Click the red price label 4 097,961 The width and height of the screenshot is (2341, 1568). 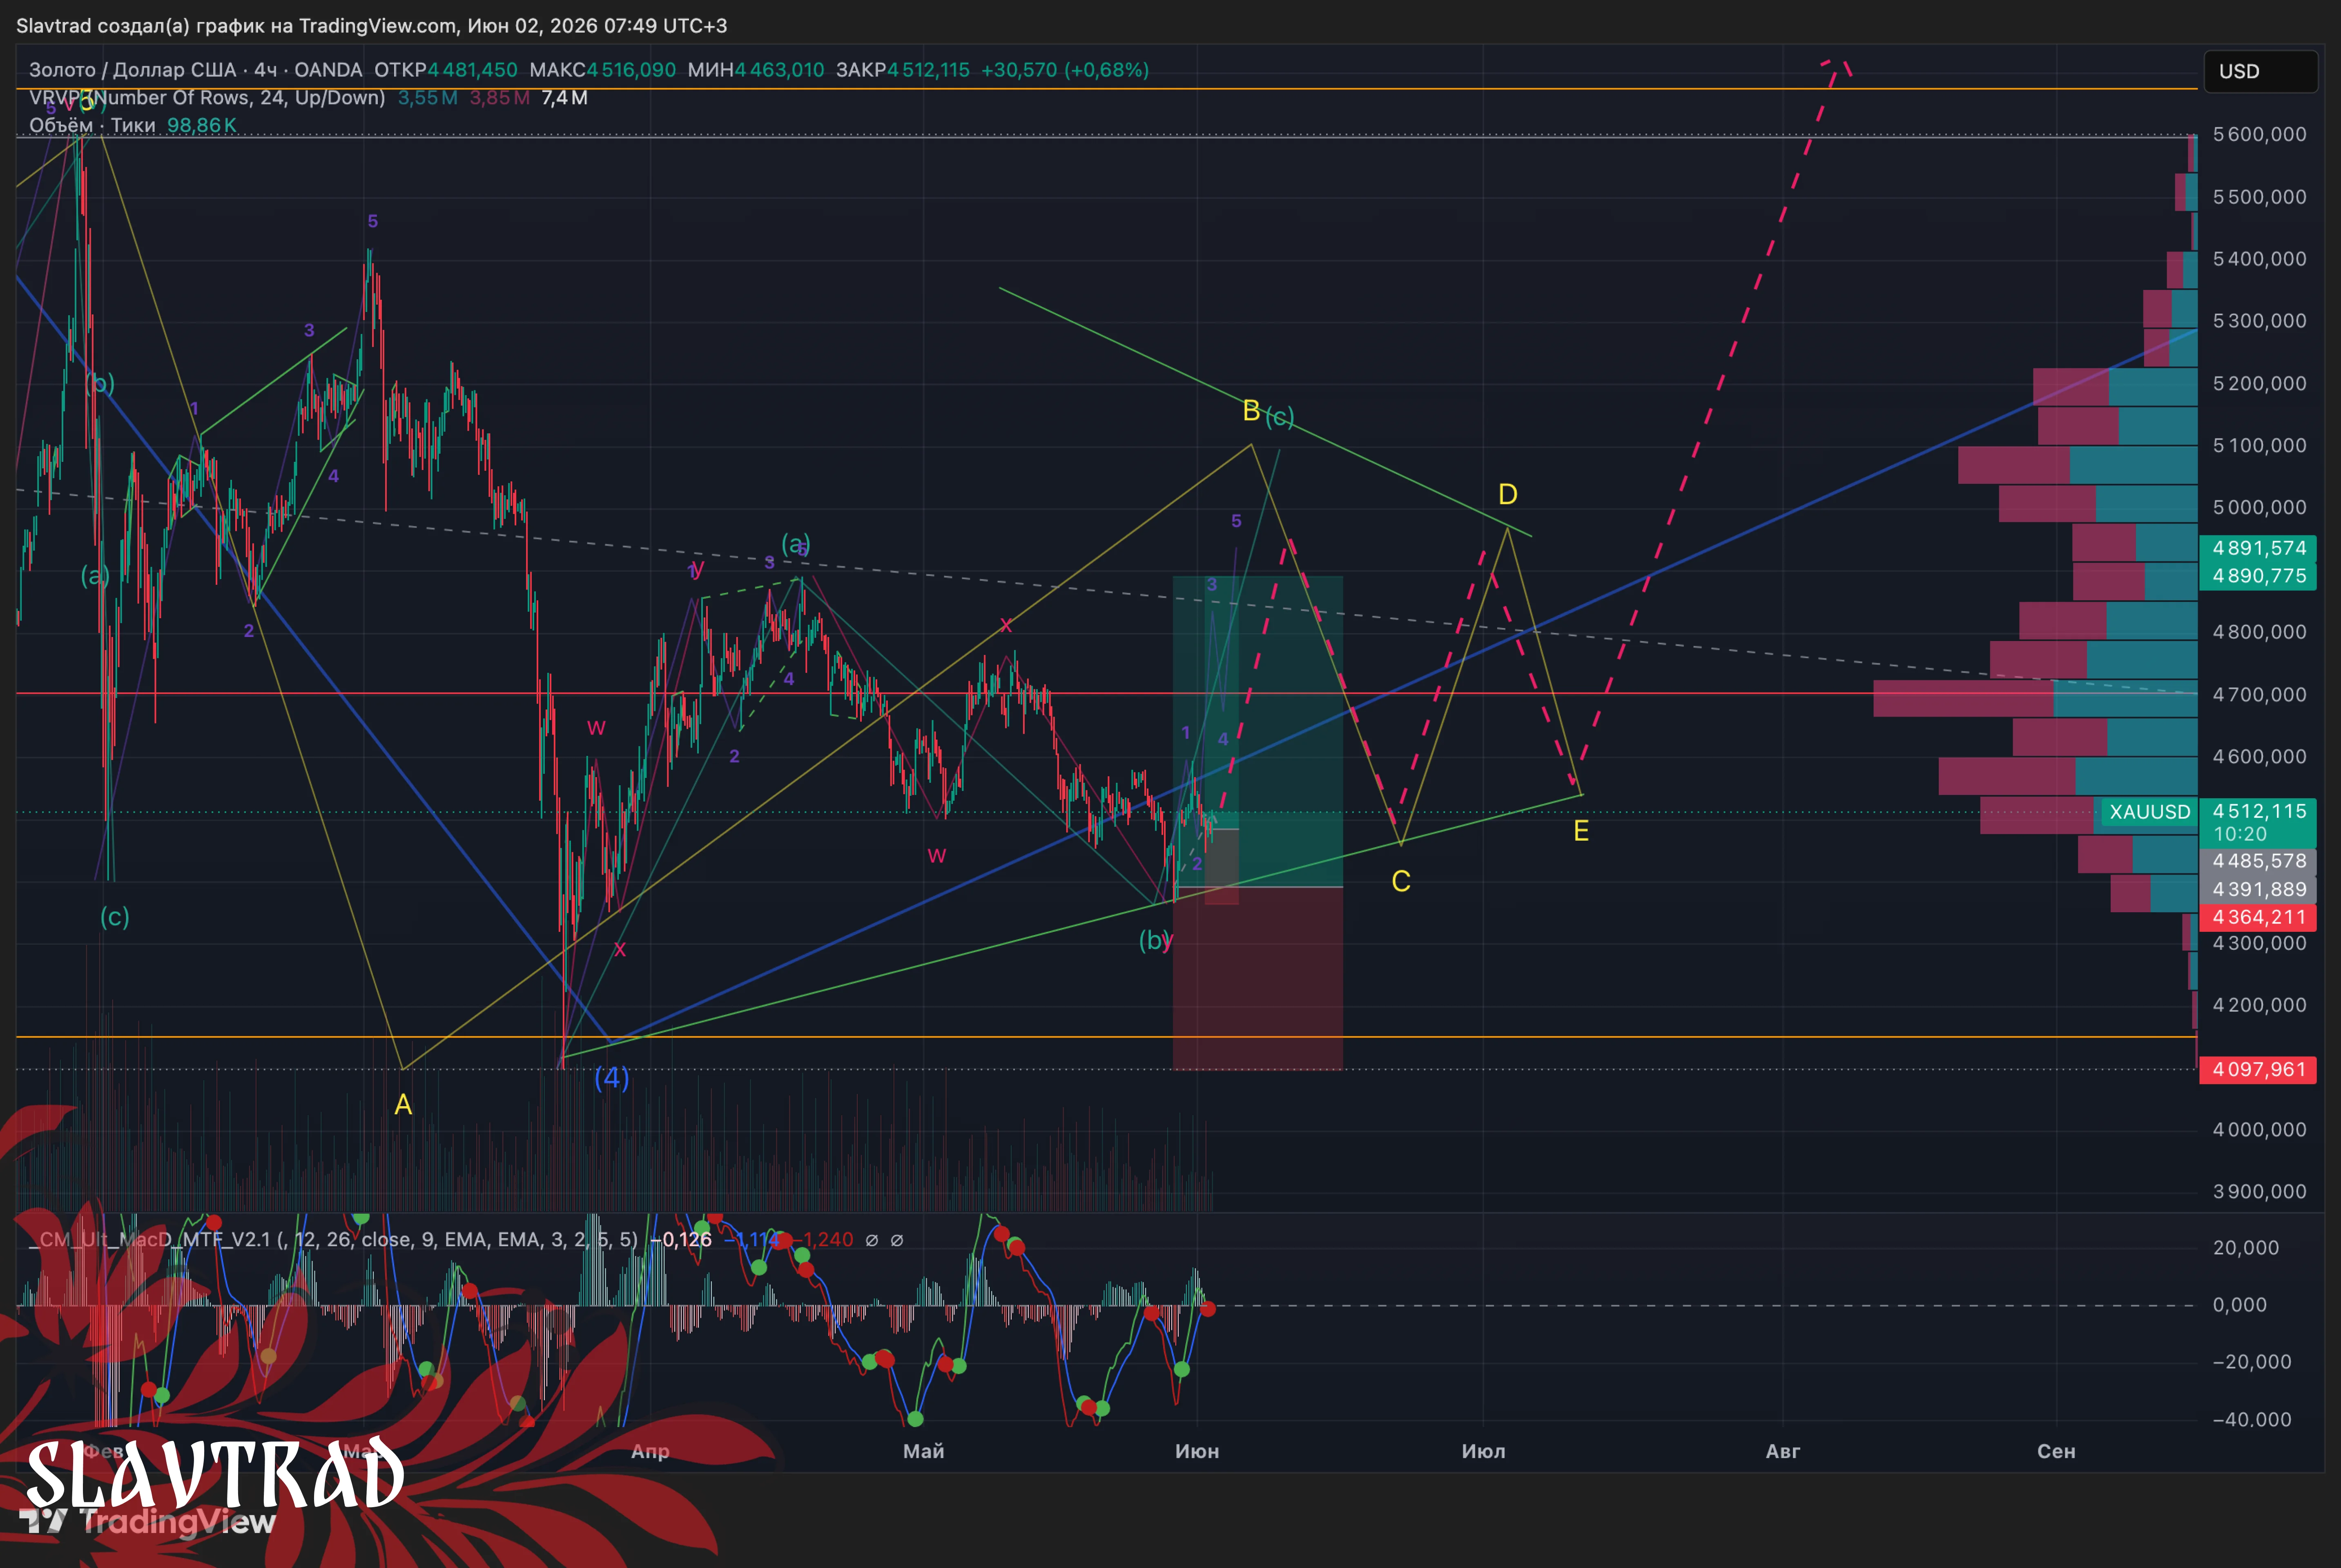(2259, 1070)
